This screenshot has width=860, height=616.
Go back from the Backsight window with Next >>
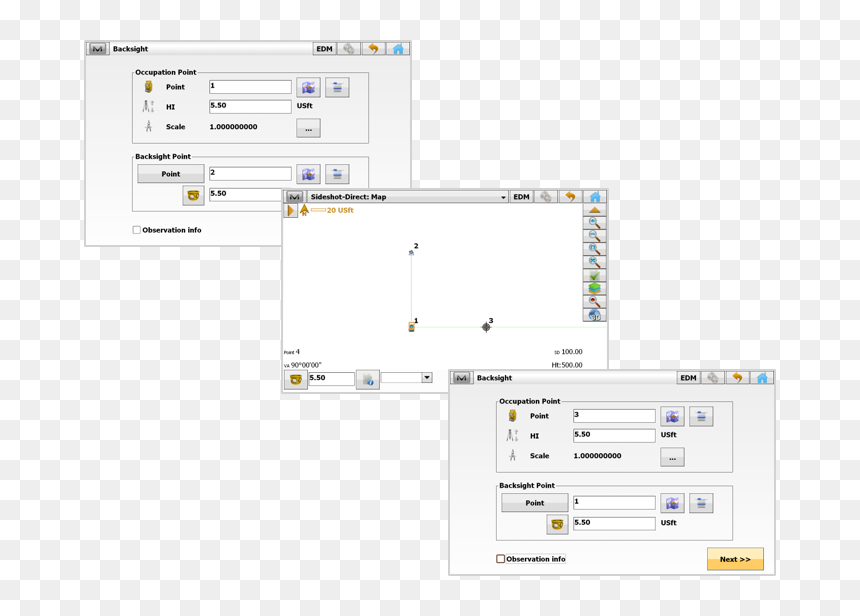737,377
